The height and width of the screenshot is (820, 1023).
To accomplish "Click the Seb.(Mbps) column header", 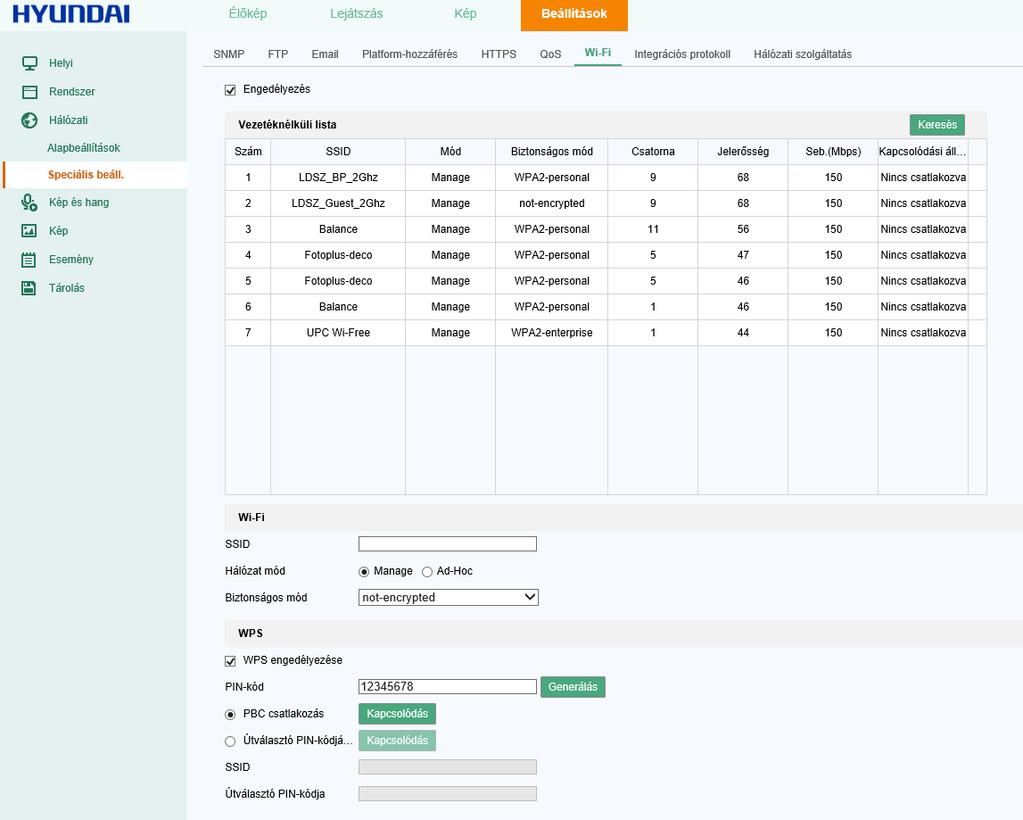I will coord(832,151).
